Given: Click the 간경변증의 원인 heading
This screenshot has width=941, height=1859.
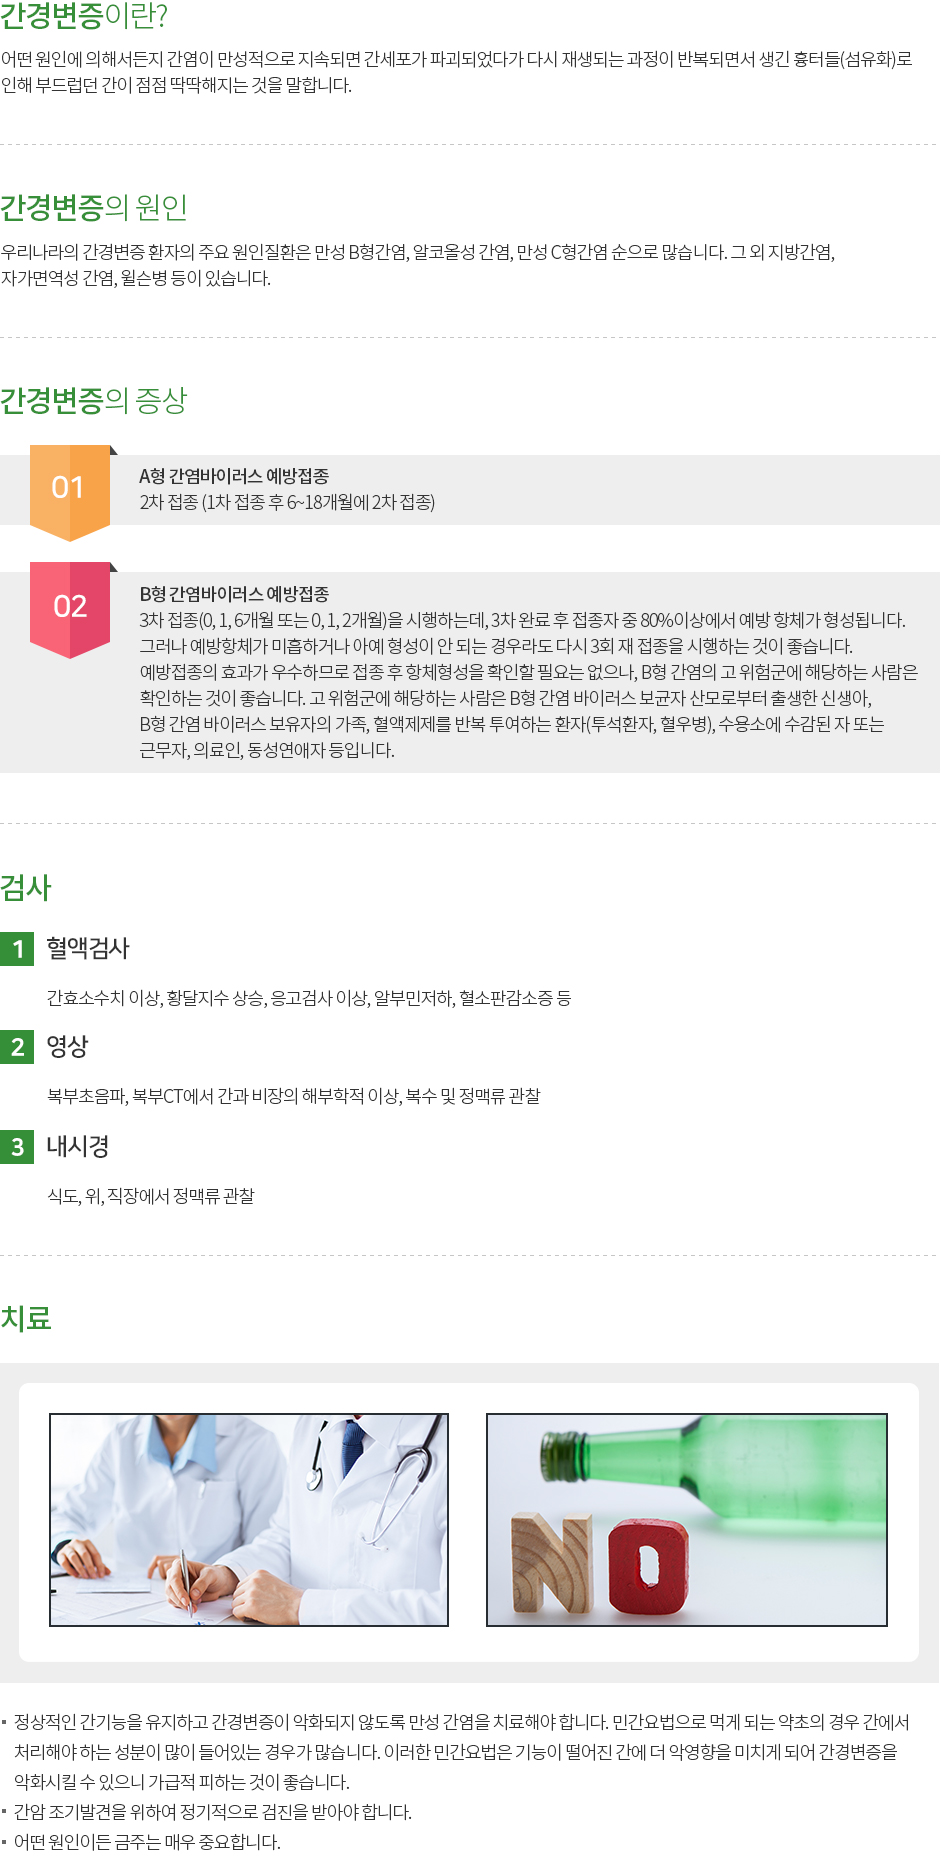Looking at the screenshot, I should [x=94, y=207].
